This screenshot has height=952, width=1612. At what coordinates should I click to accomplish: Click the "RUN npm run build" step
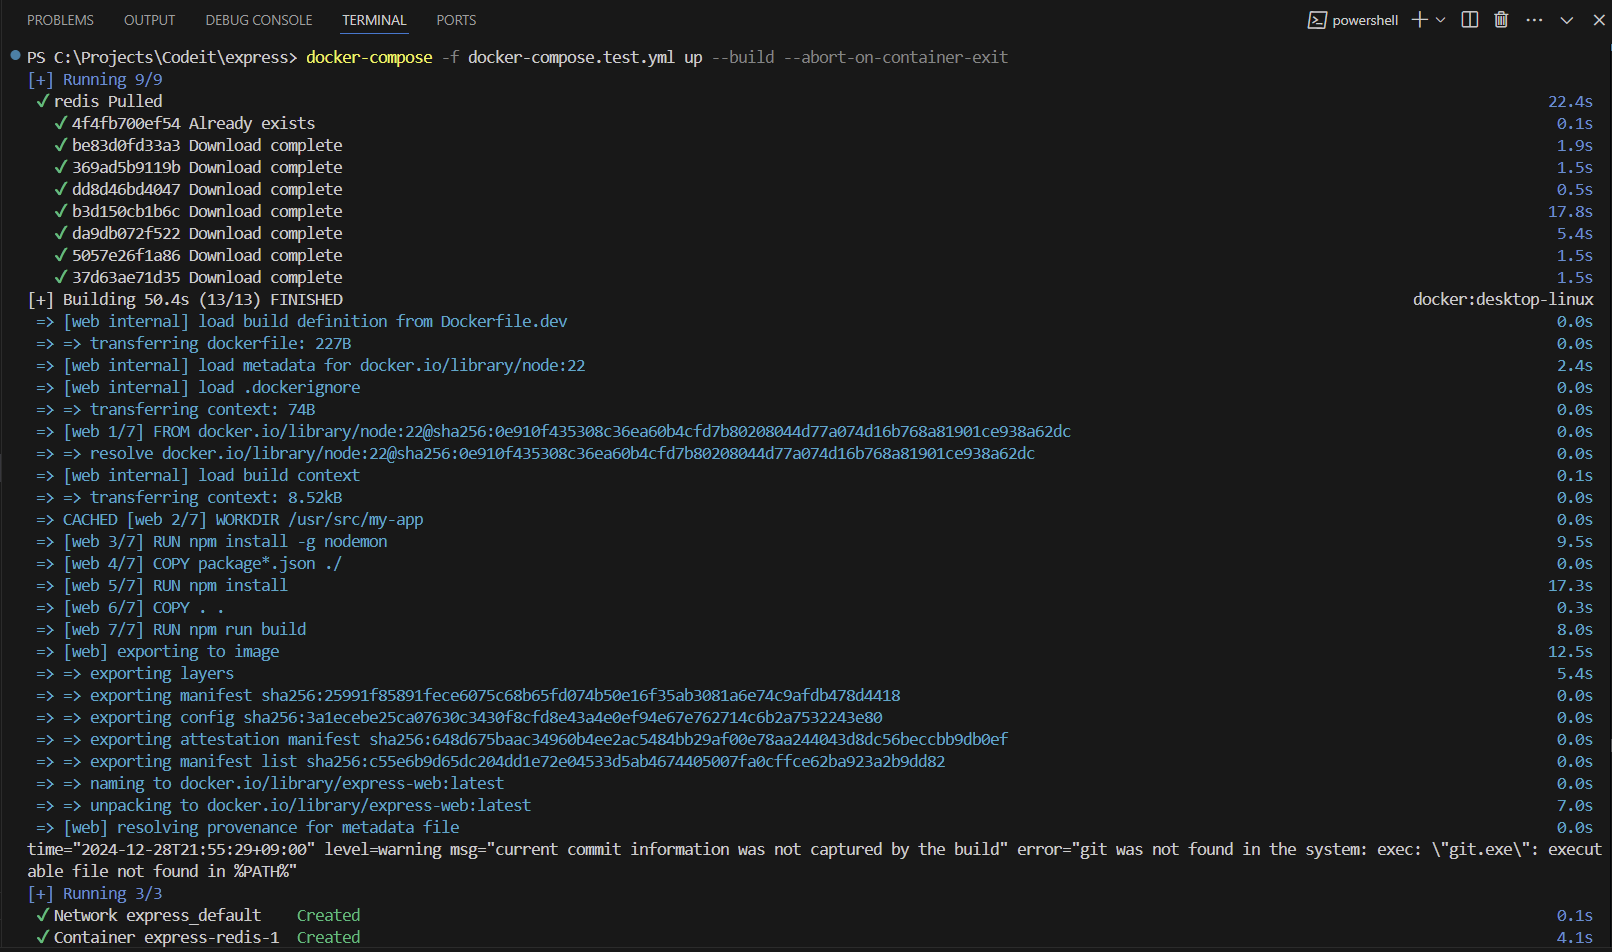tap(171, 629)
